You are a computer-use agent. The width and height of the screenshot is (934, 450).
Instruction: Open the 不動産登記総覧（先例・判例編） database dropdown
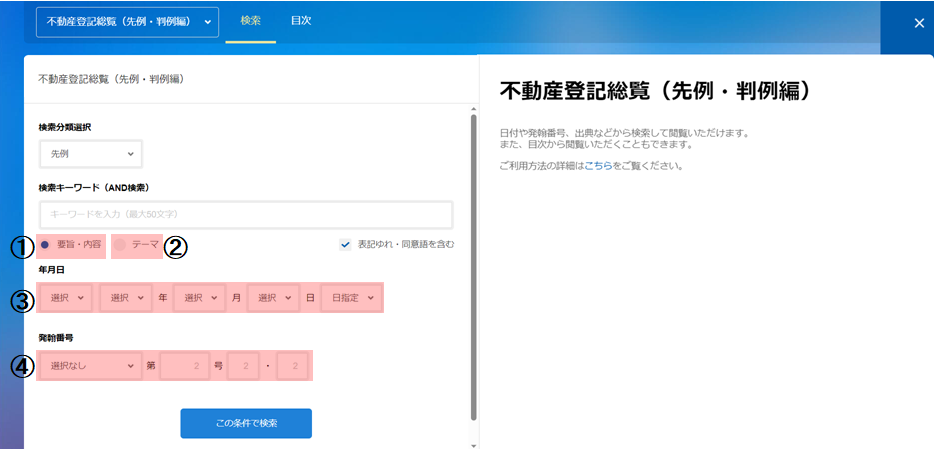(x=127, y=22)
